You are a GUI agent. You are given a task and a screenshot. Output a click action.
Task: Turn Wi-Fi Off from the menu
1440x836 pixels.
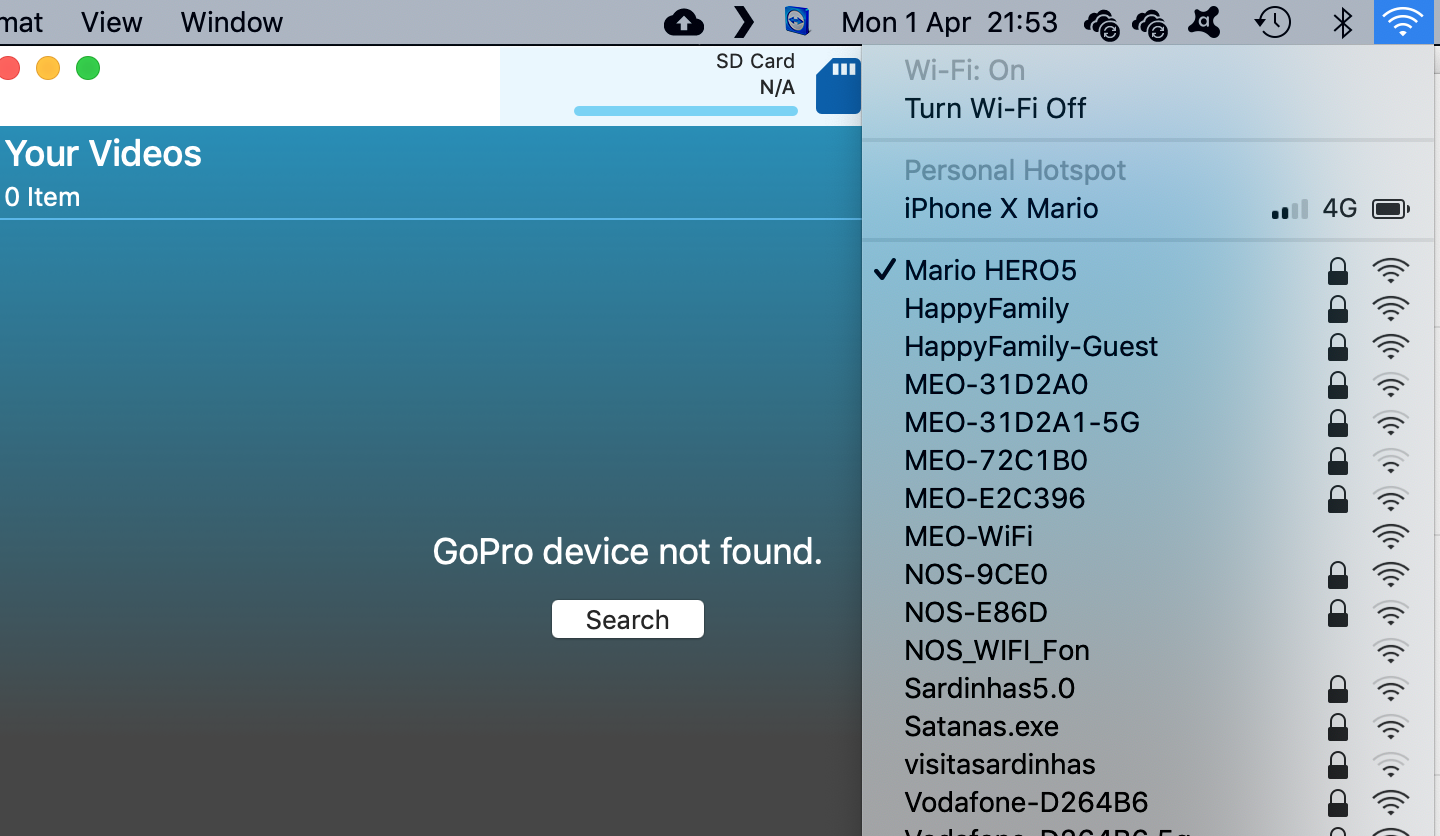click(x=1148, y=108)
